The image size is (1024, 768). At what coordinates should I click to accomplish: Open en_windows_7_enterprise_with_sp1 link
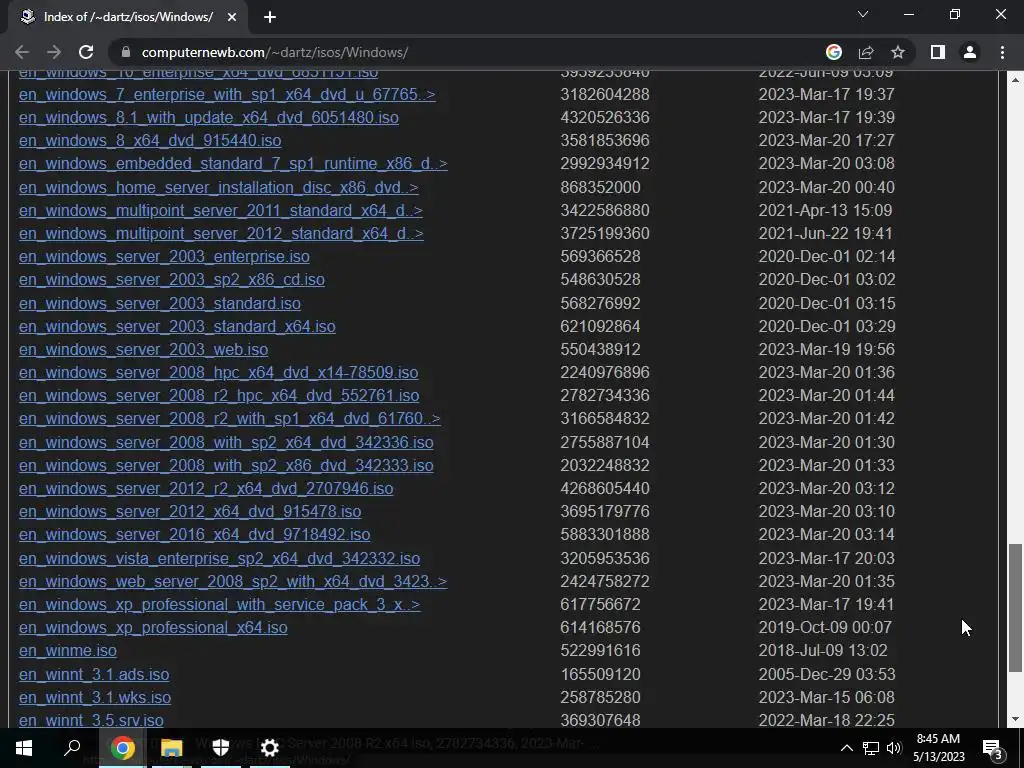click(227, 95)
